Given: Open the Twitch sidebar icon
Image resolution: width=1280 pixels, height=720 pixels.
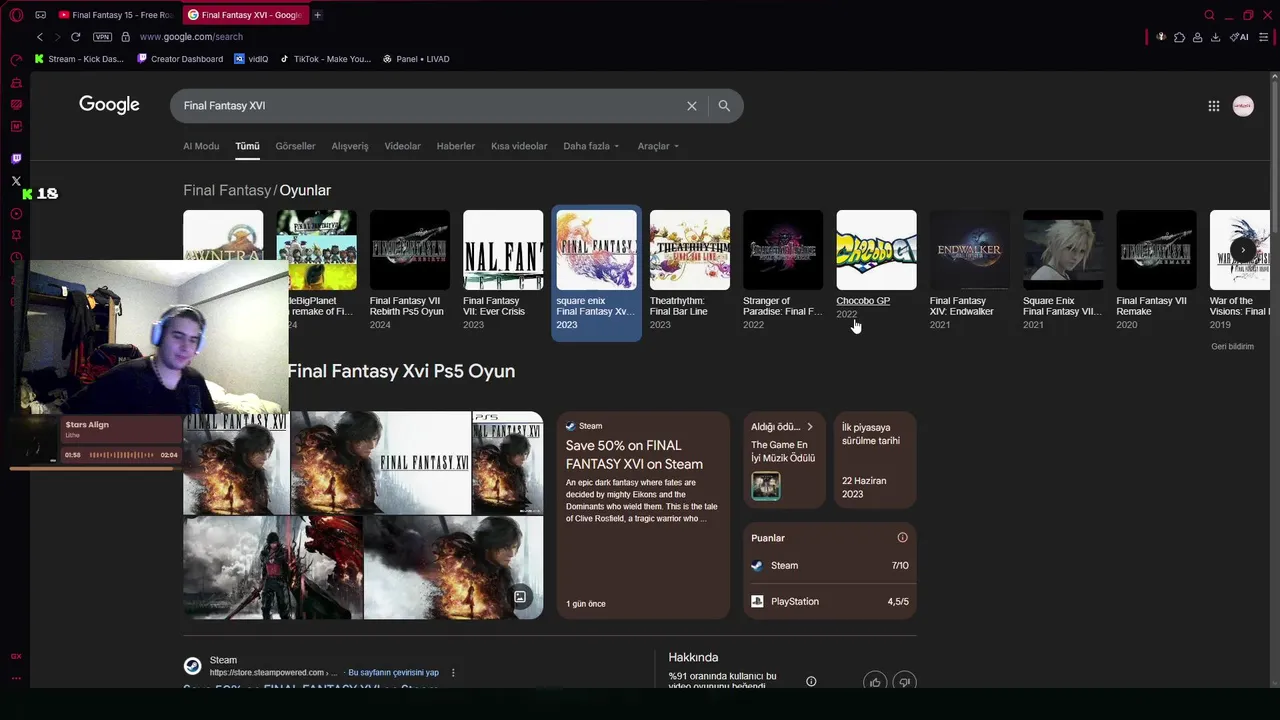Looking at the screenshot, I should tap(16, 159).
